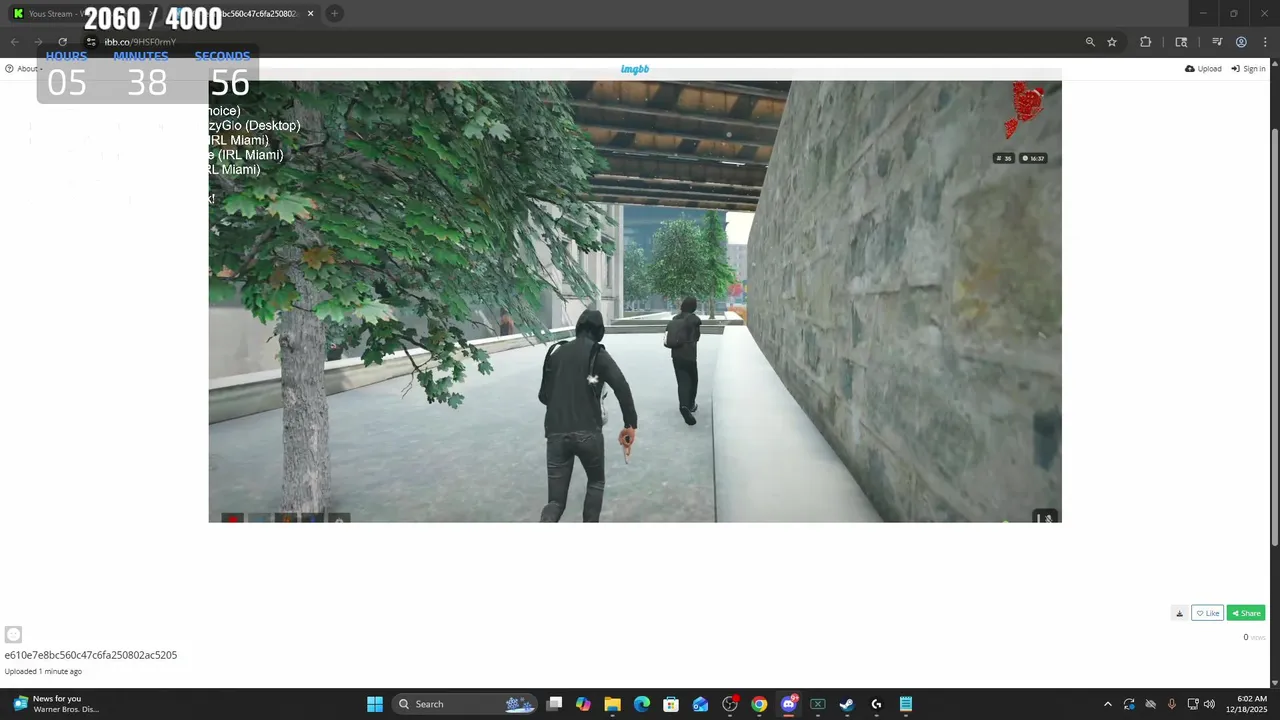The width and height of the screenshot is (1280, 720).
Task: Open the media control icon in Chrome toolbar
Action: (1217, 42)
